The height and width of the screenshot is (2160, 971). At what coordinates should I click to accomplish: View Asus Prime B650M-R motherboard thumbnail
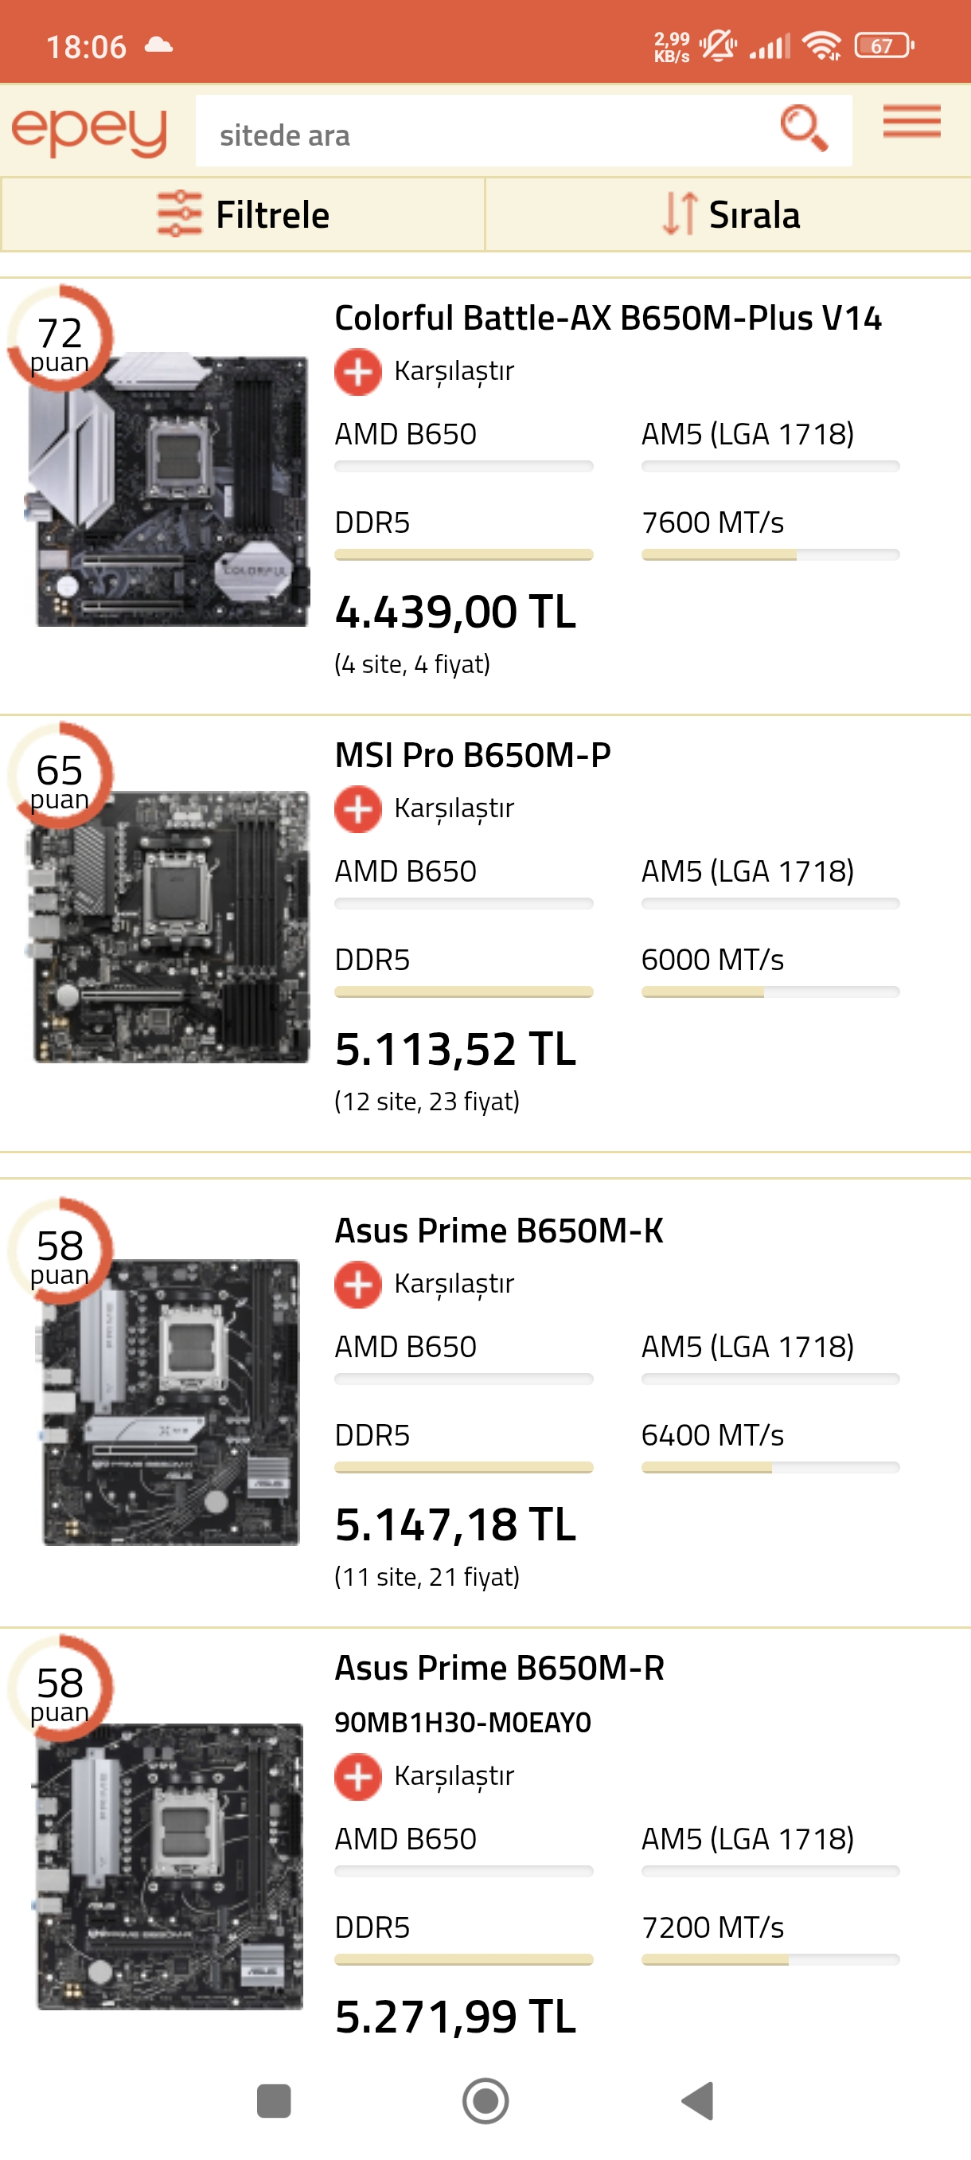tap(170, 1866)
